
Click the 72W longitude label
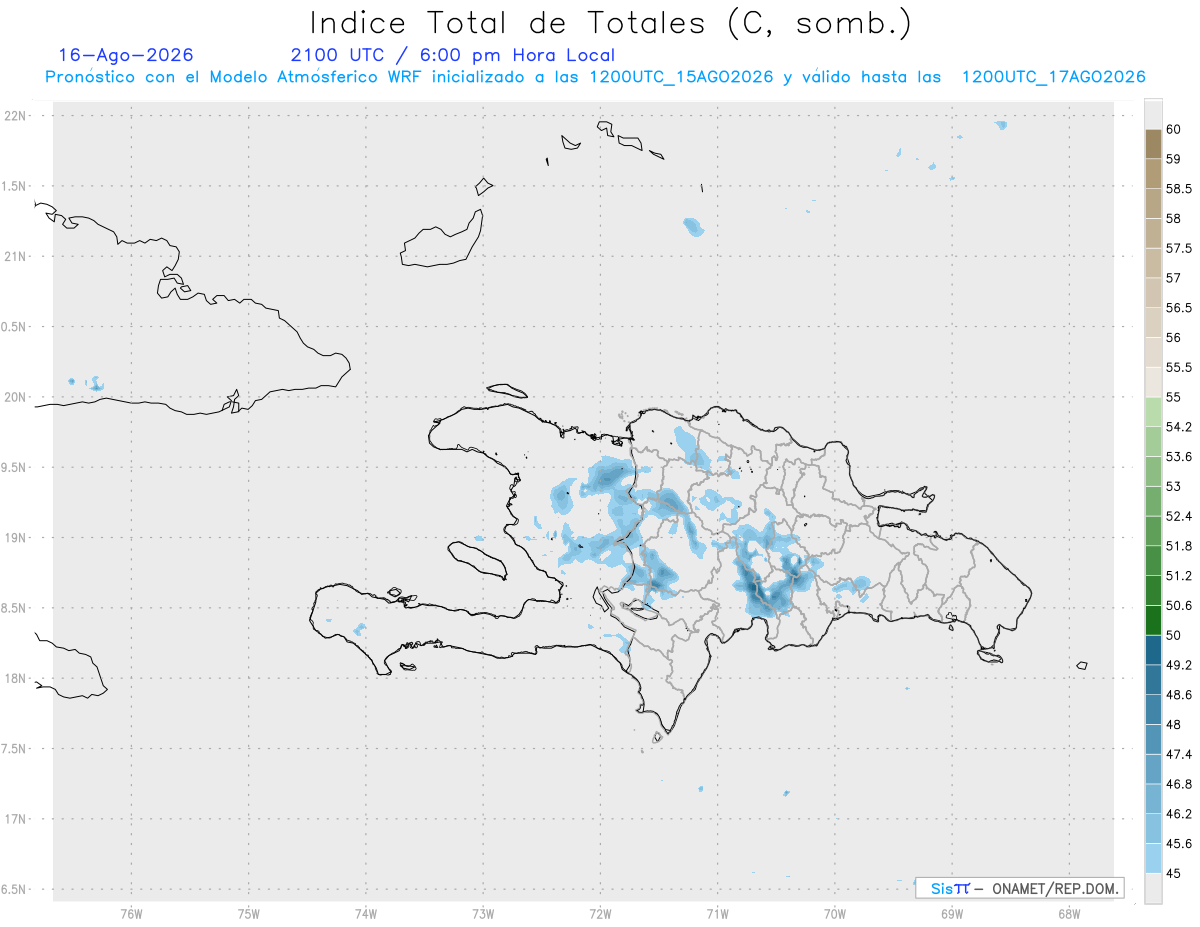(x=600, y=914)
